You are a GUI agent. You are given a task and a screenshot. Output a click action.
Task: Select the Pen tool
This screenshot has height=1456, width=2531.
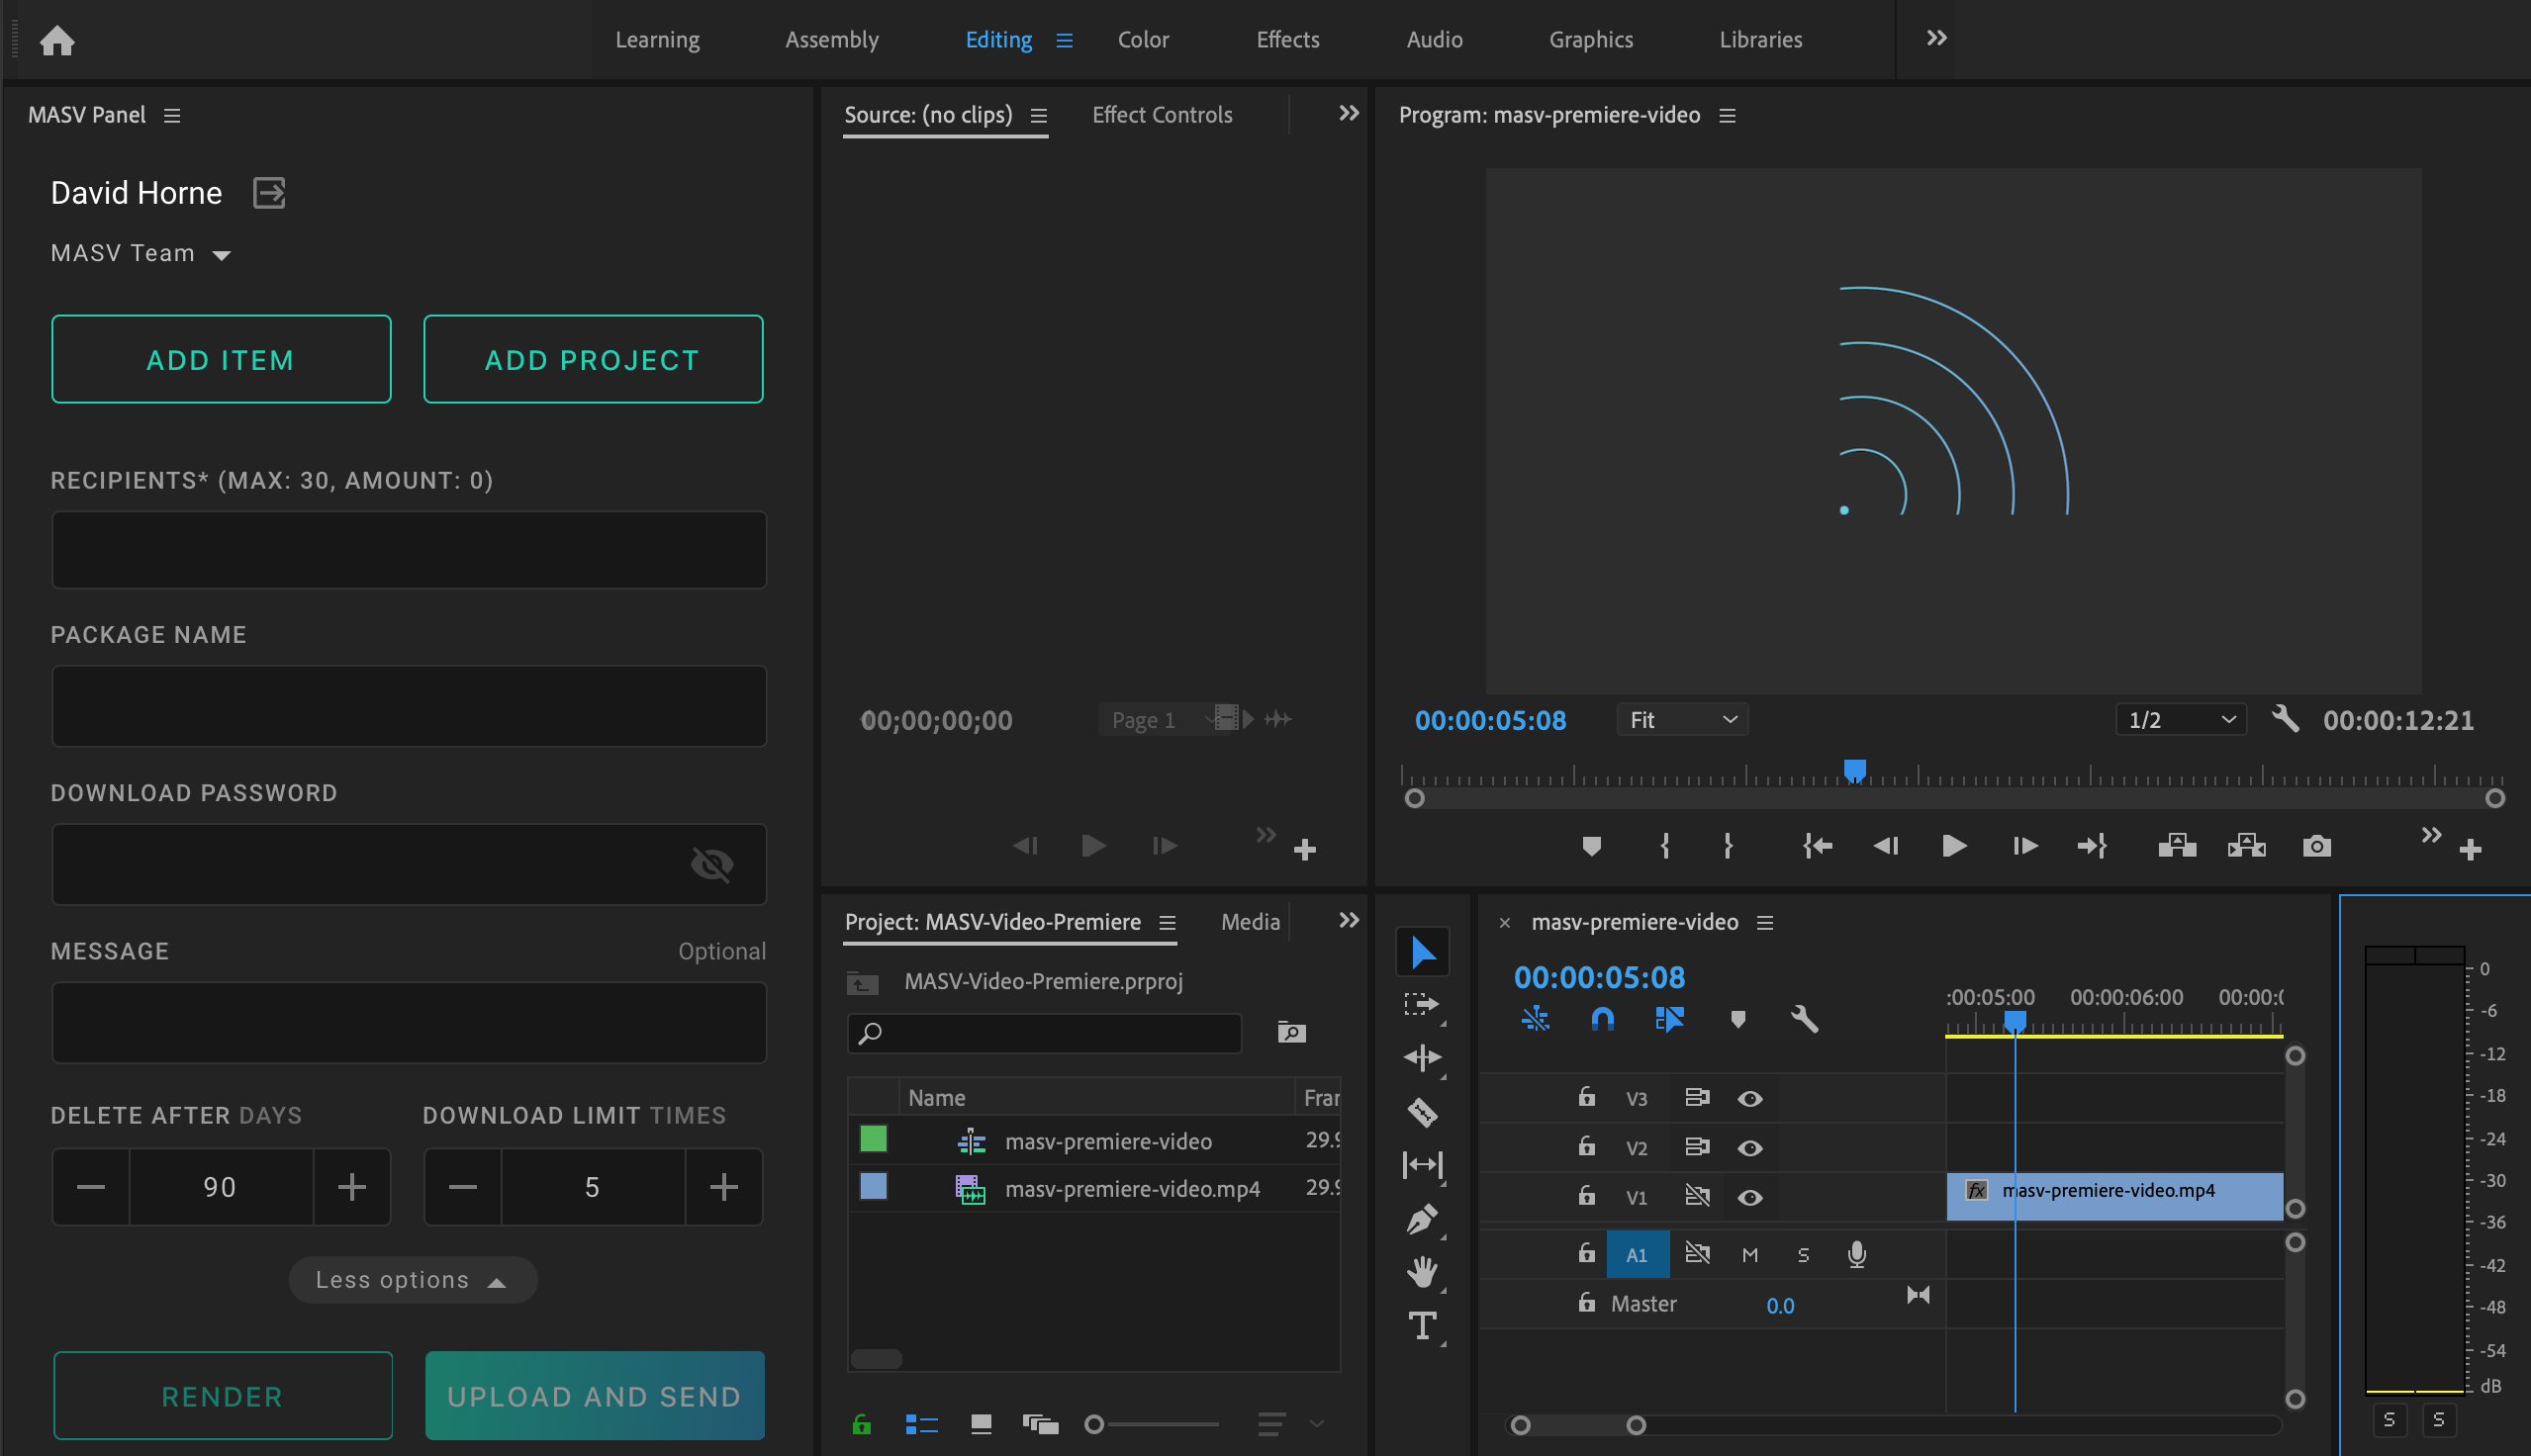pos(1422,1219)
